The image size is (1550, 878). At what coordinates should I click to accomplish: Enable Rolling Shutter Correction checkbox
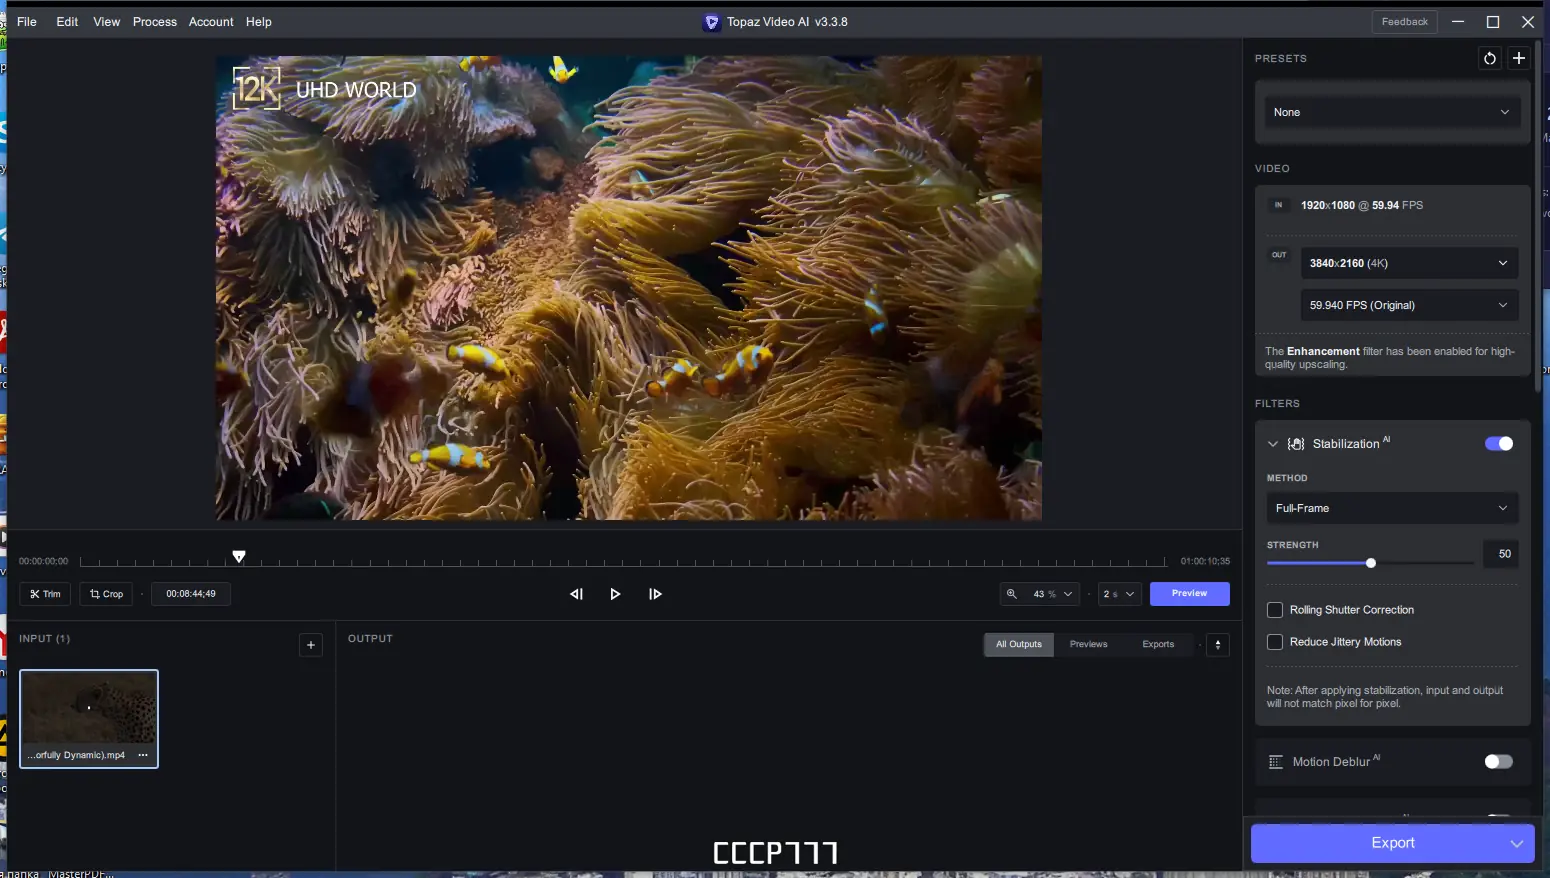click(x=1275, y=610)
